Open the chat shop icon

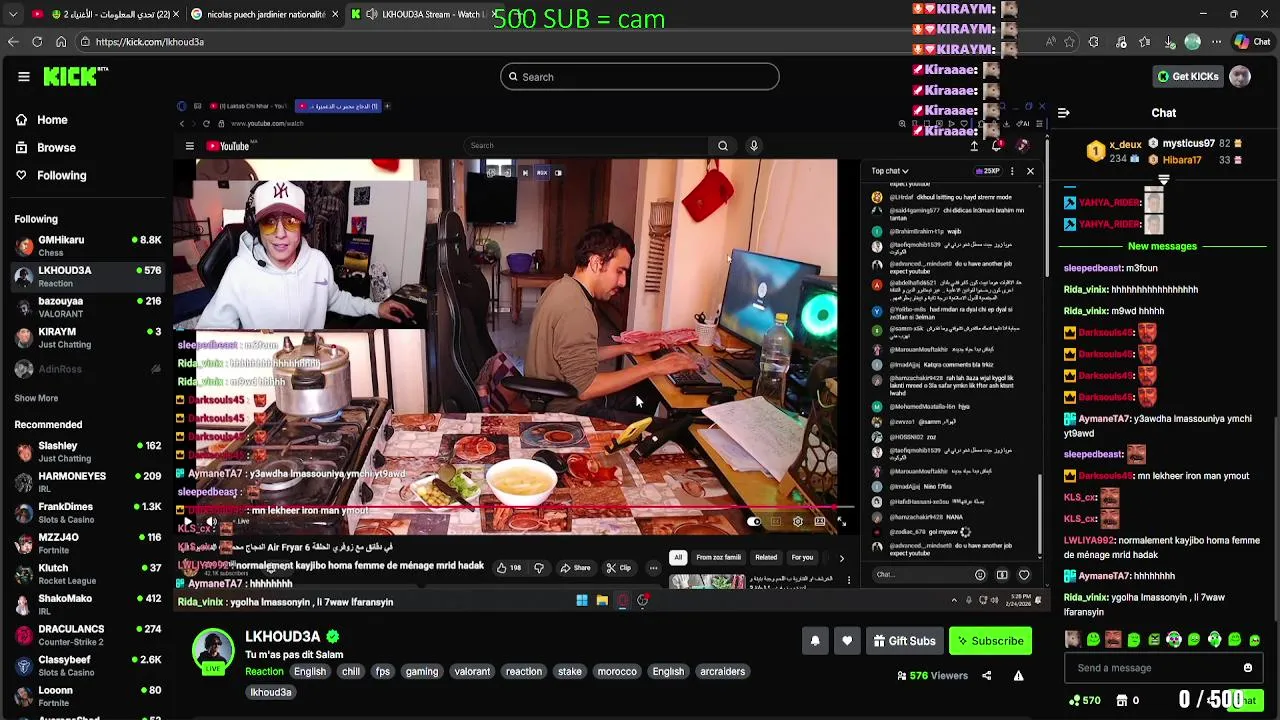[1122, 701]
